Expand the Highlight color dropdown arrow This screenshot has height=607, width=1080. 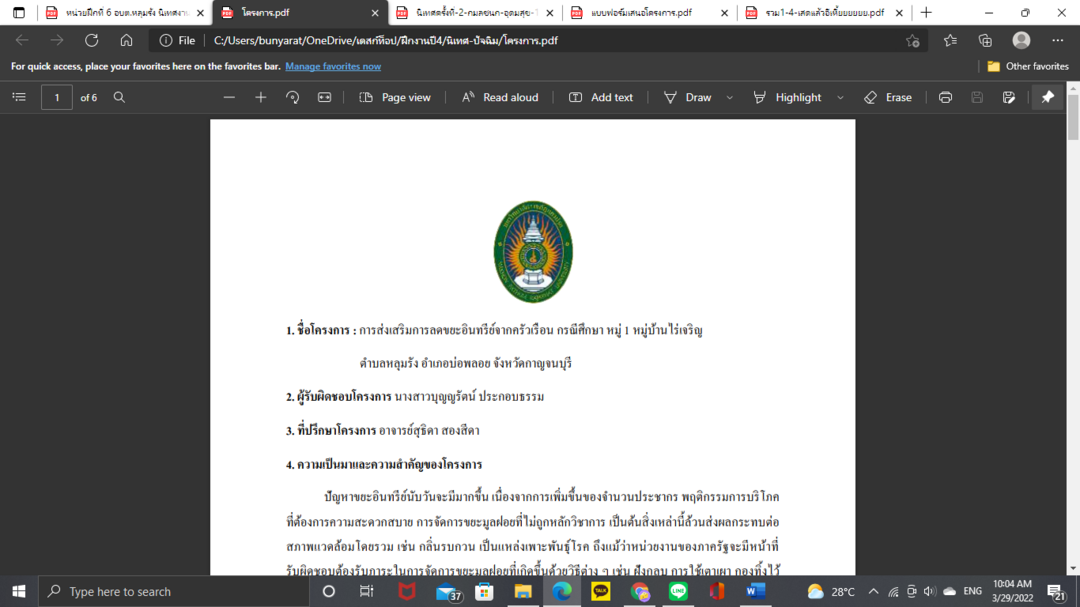click(840, 98)
